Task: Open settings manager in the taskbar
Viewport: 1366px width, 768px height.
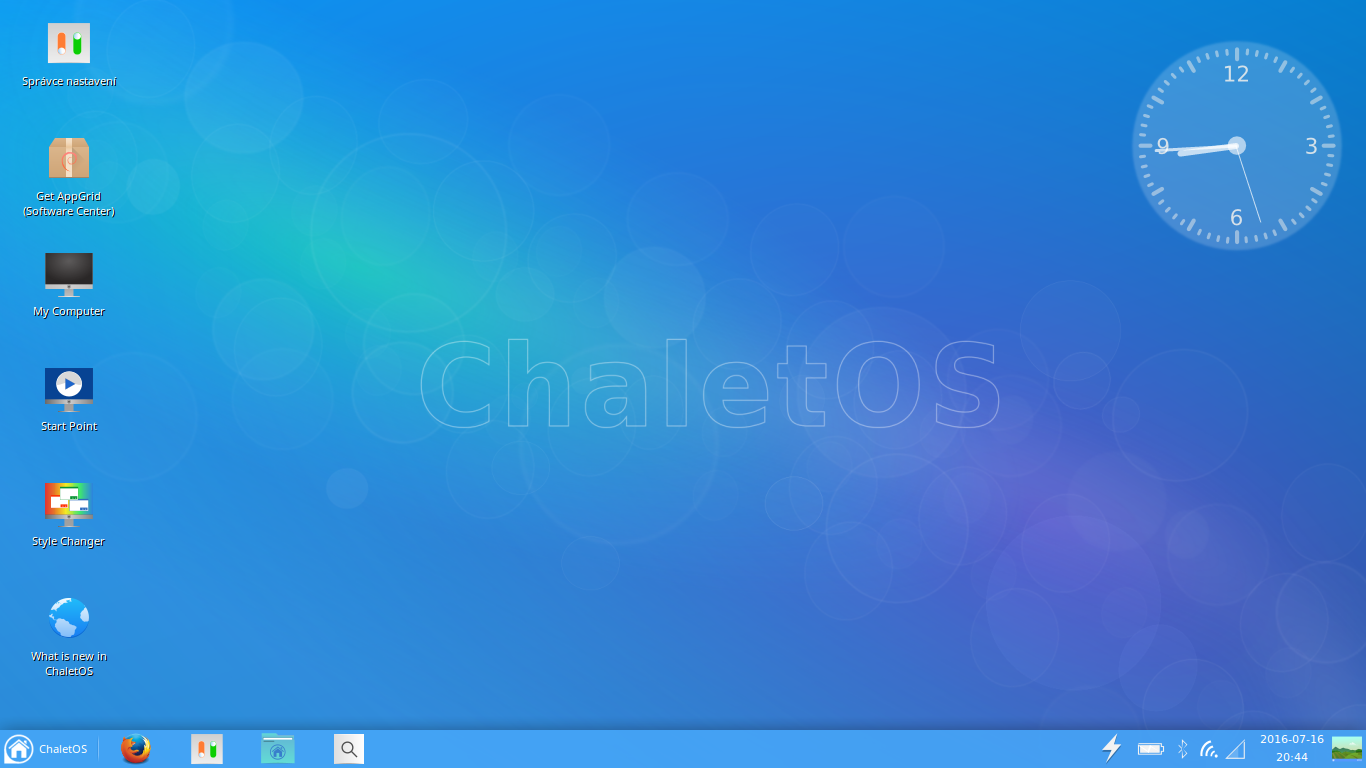Action: point(207,749)
